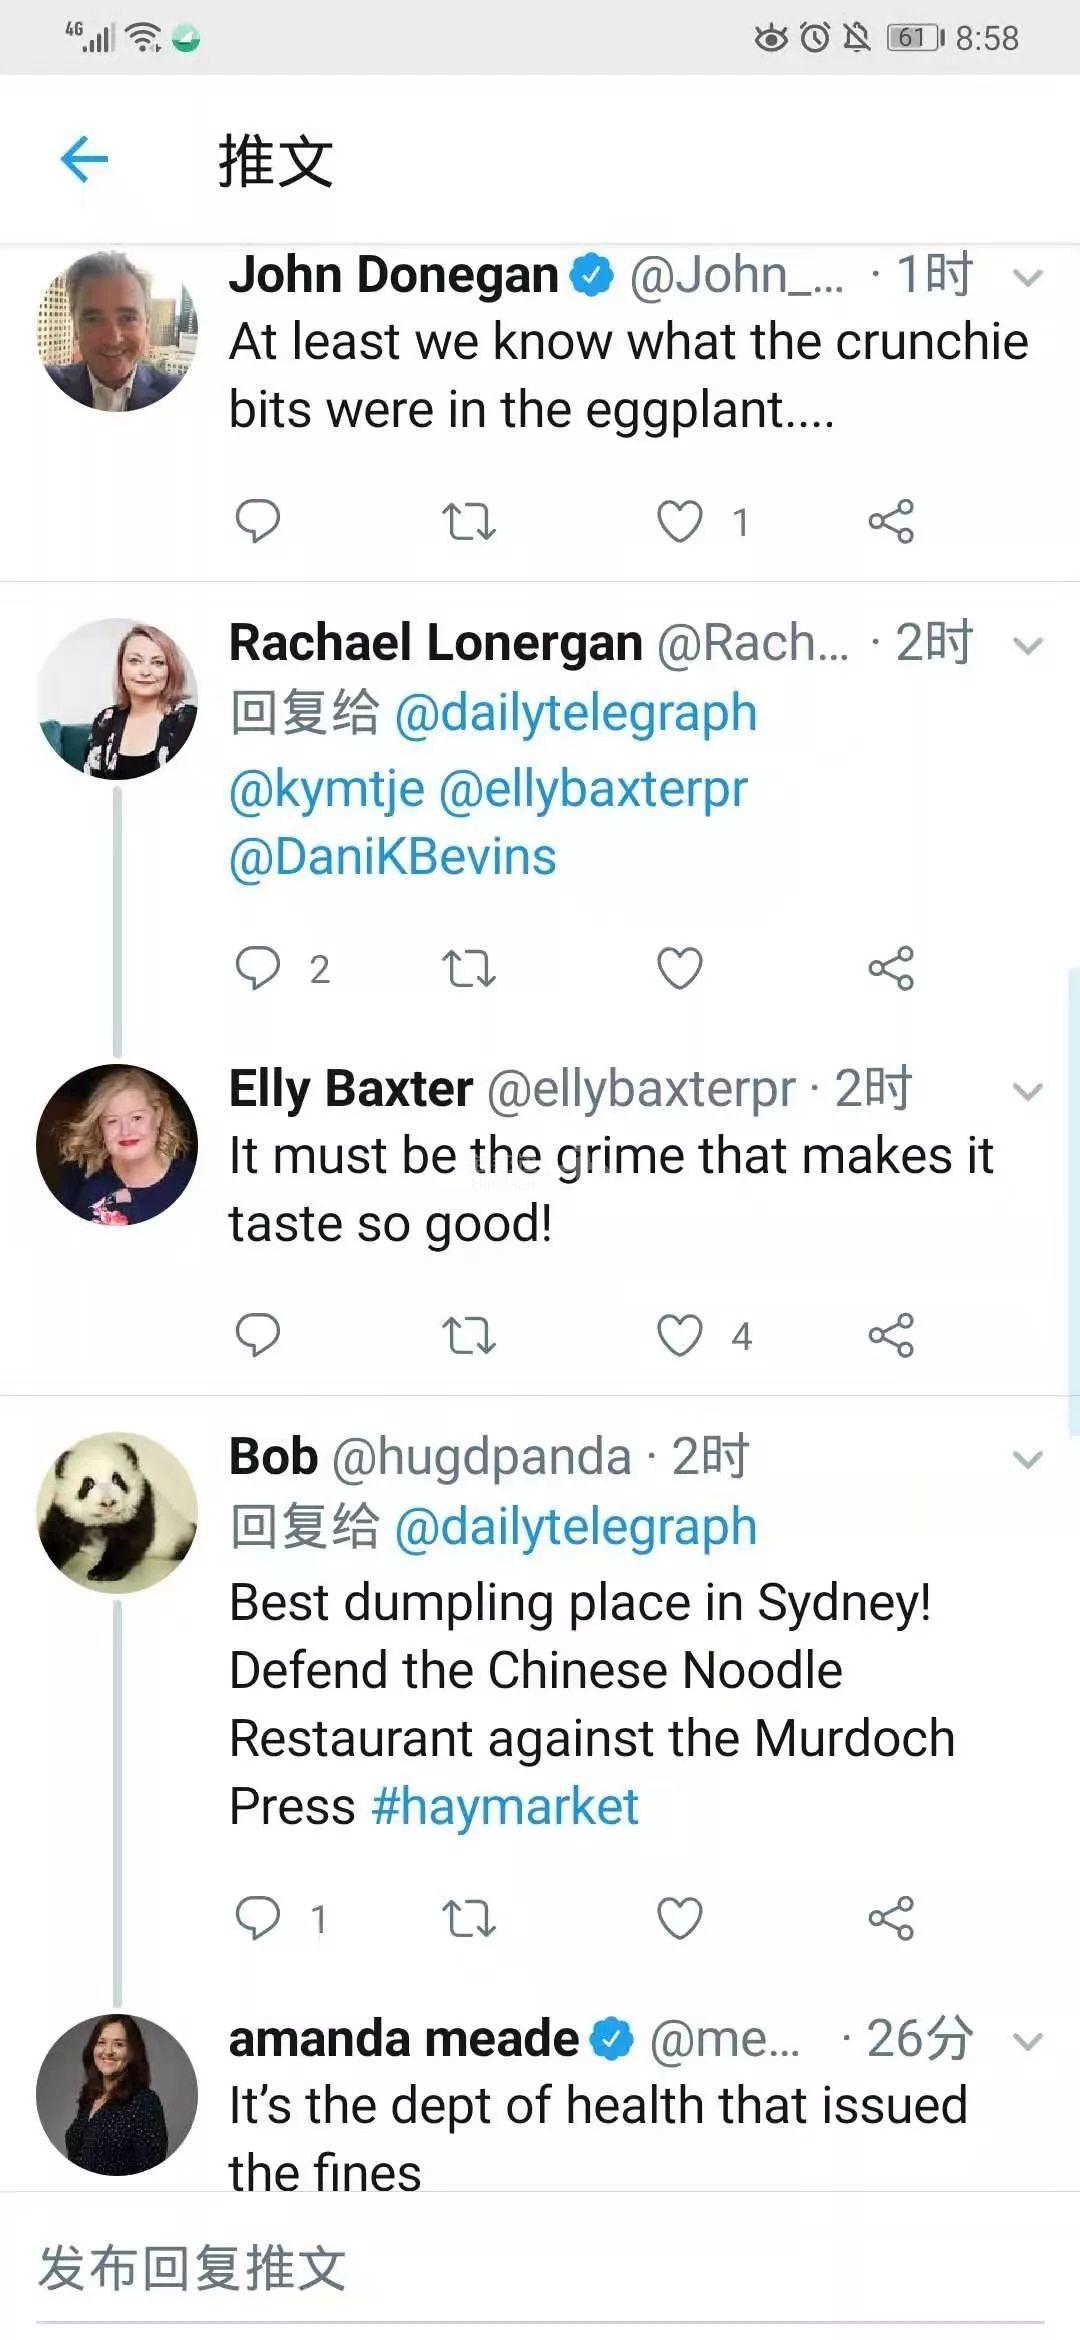This screenshot has height=2340, width=1080.
Task: Open the #haymarket hashtag
Action: coord(505,1807)
